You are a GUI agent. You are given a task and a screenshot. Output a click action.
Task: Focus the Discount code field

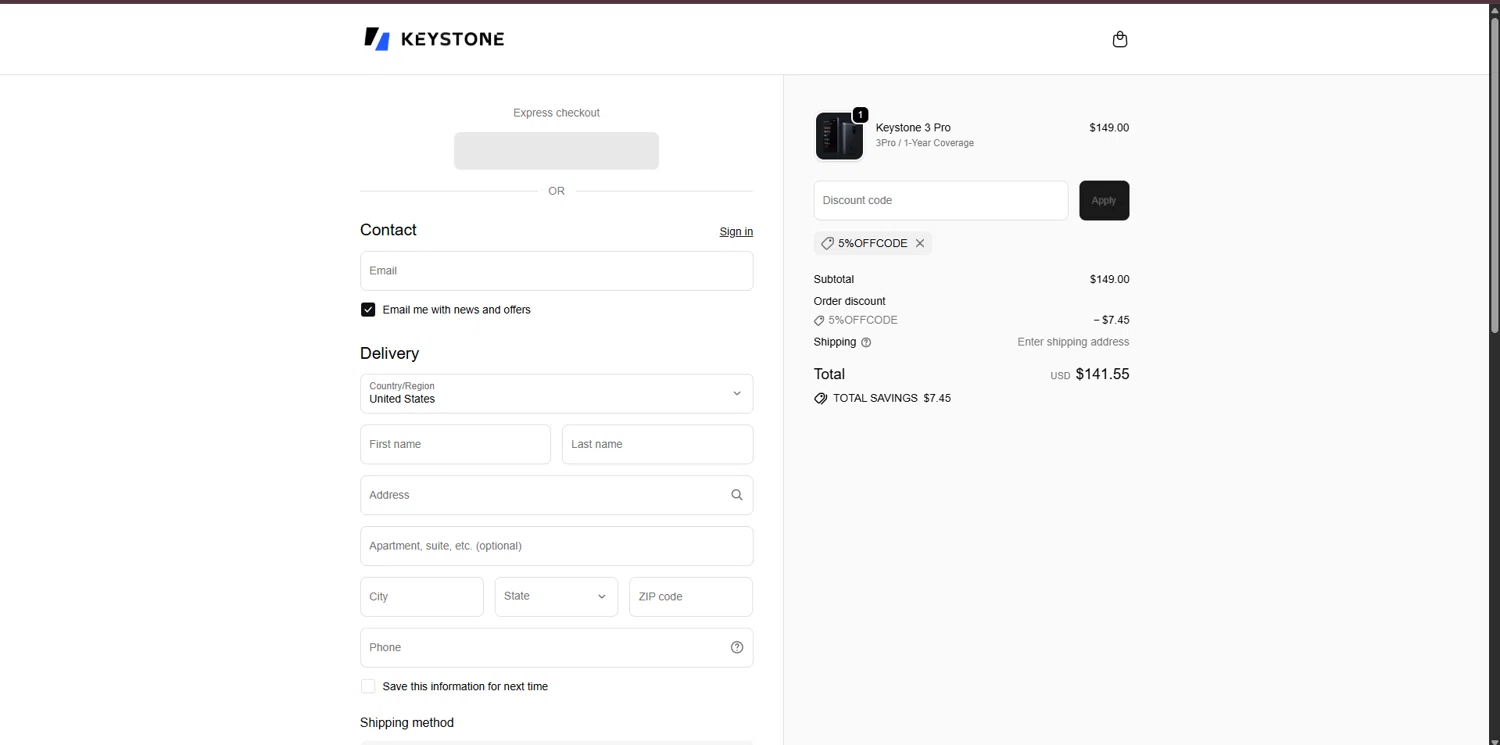pyautogui.click(x=941, y=200)
